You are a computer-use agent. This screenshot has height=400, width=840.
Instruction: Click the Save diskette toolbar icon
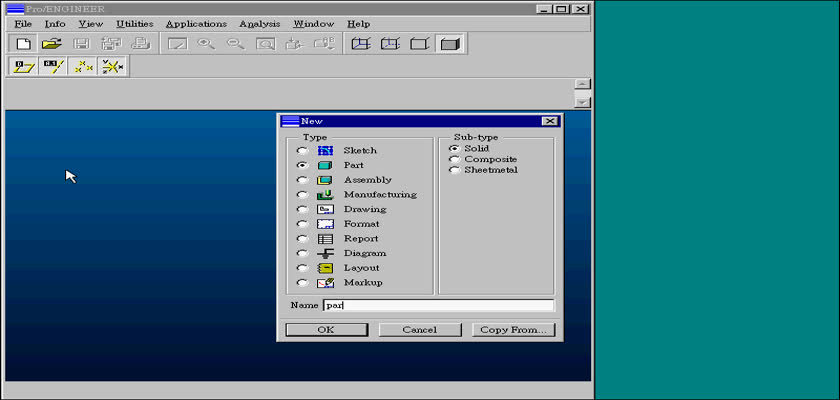(81, 44)
